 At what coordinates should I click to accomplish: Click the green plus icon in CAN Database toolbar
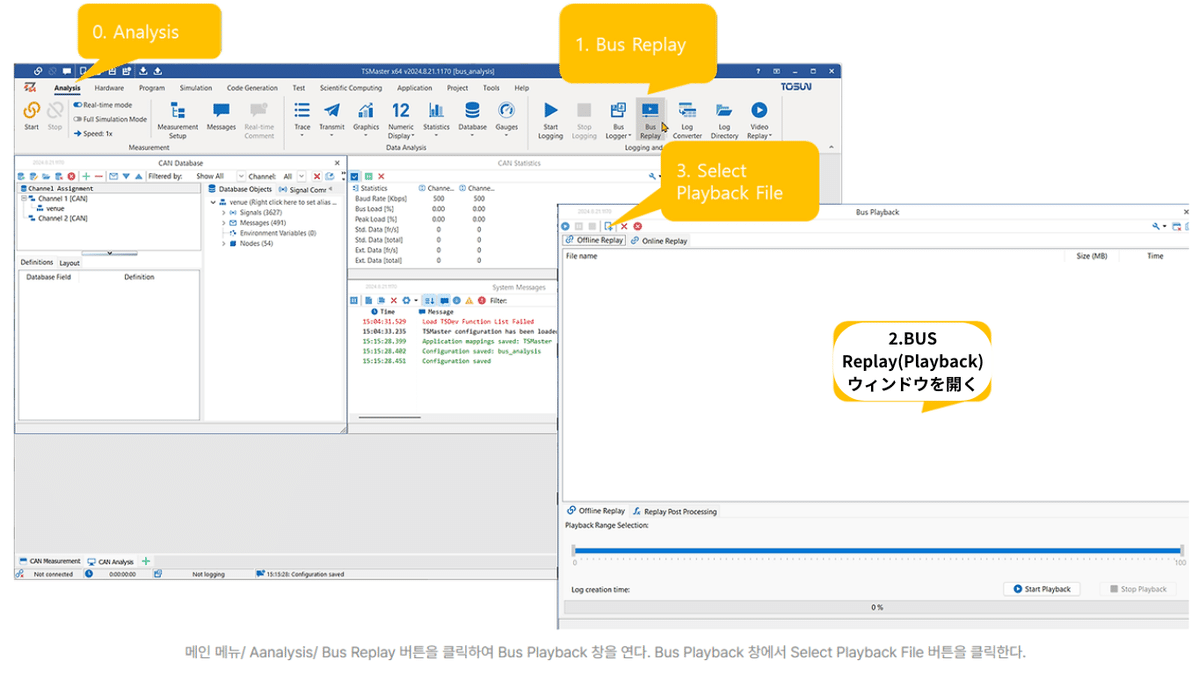(86, 176)
